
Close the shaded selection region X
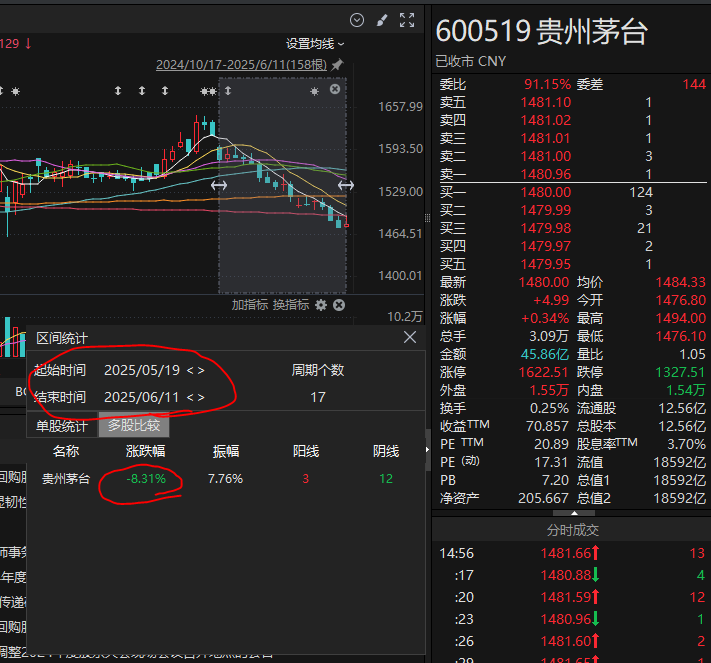pyautogui.click(x=335, y=89)
